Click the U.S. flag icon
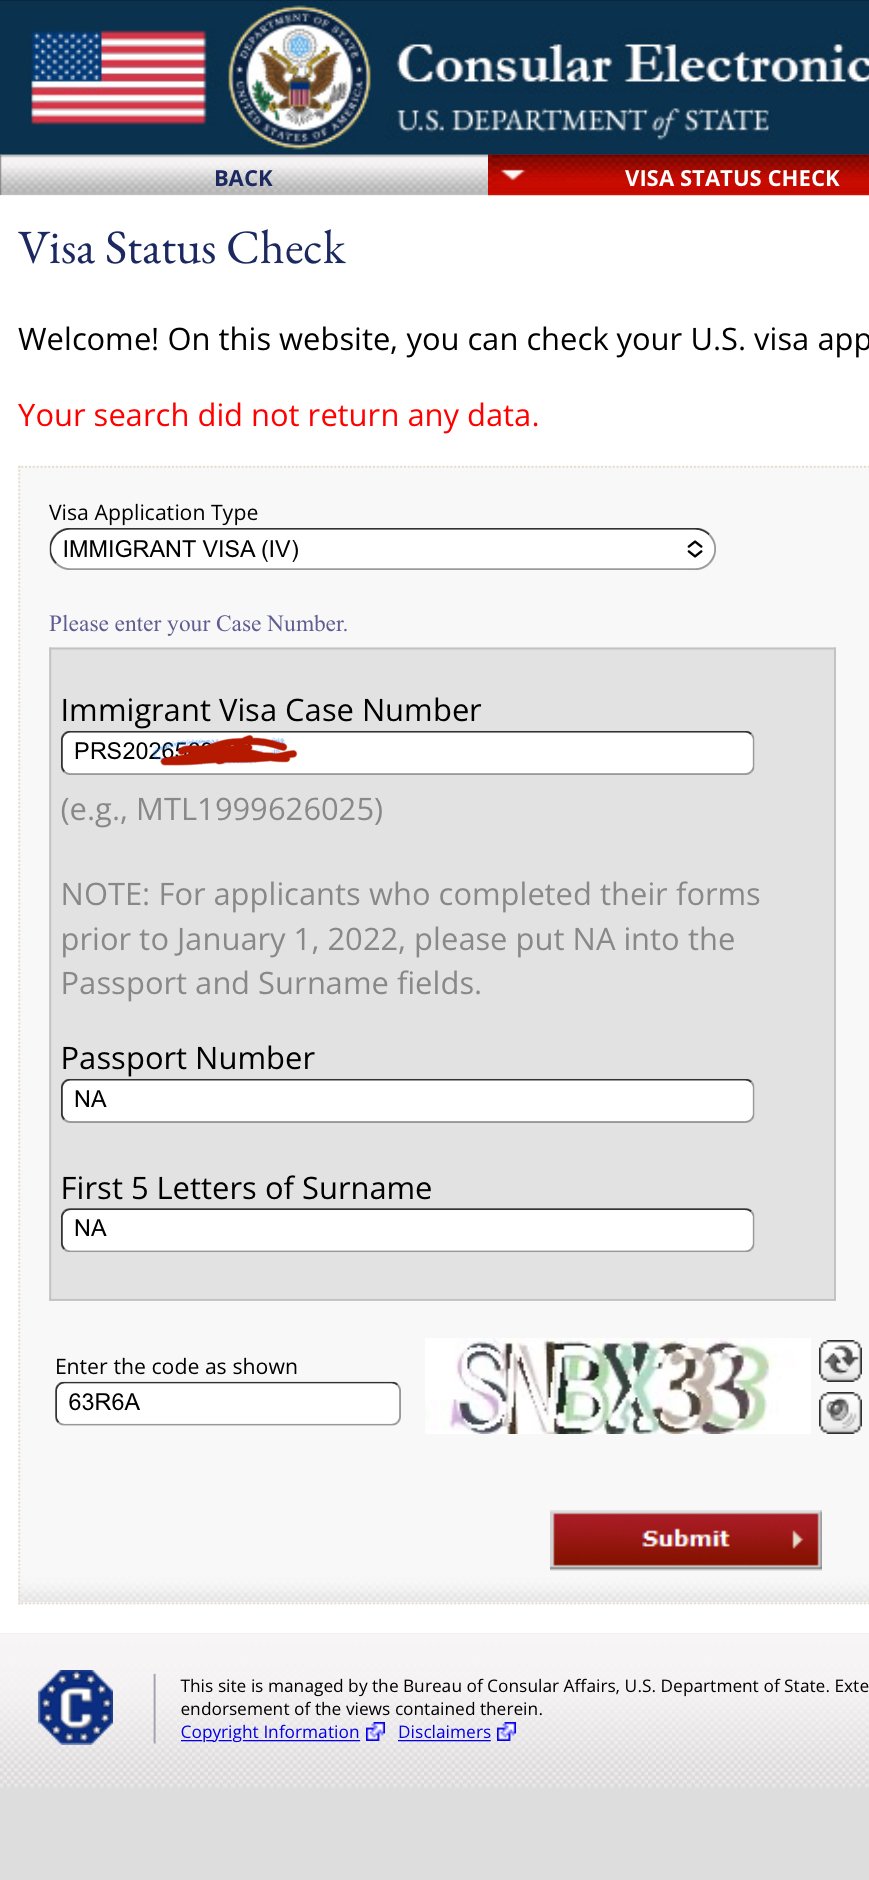 point(118,77)
